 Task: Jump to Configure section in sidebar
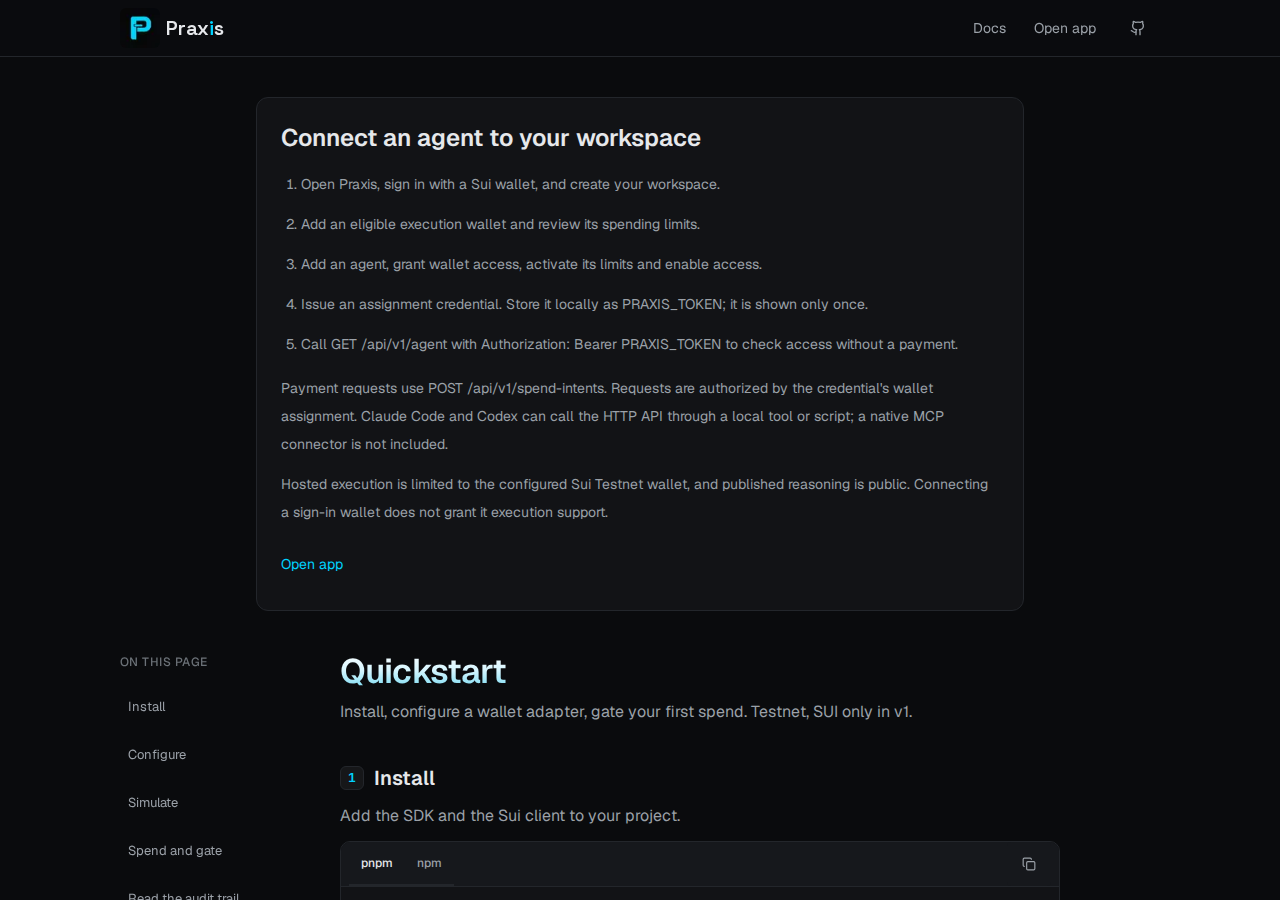(157, 755)
